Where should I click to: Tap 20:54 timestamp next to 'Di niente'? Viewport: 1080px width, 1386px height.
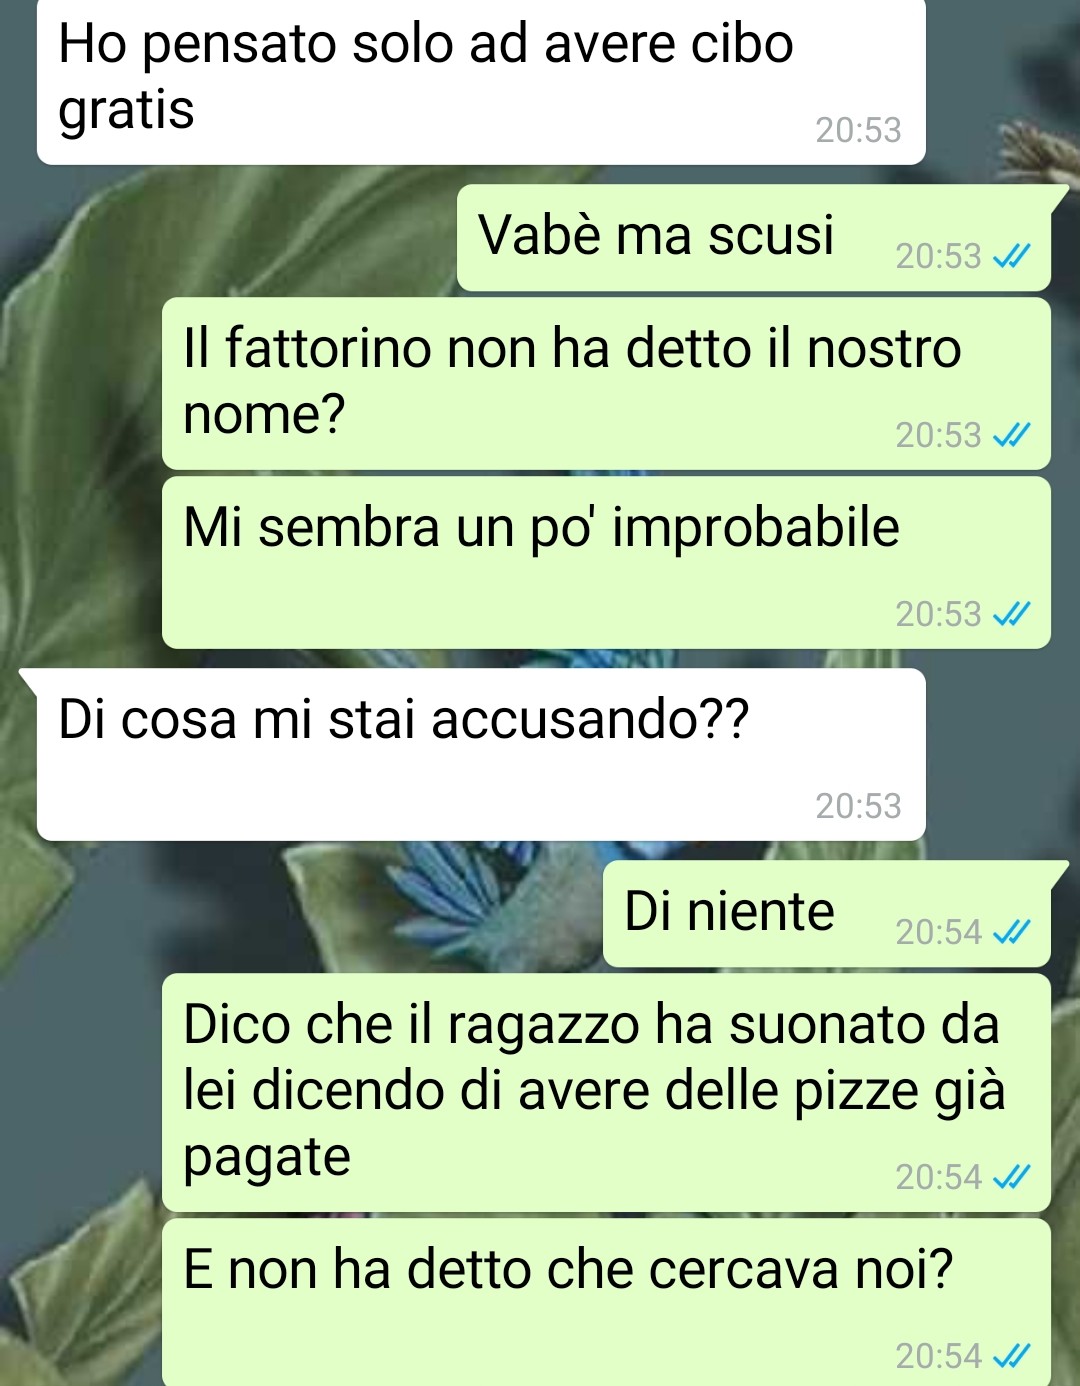pos(938,932)
